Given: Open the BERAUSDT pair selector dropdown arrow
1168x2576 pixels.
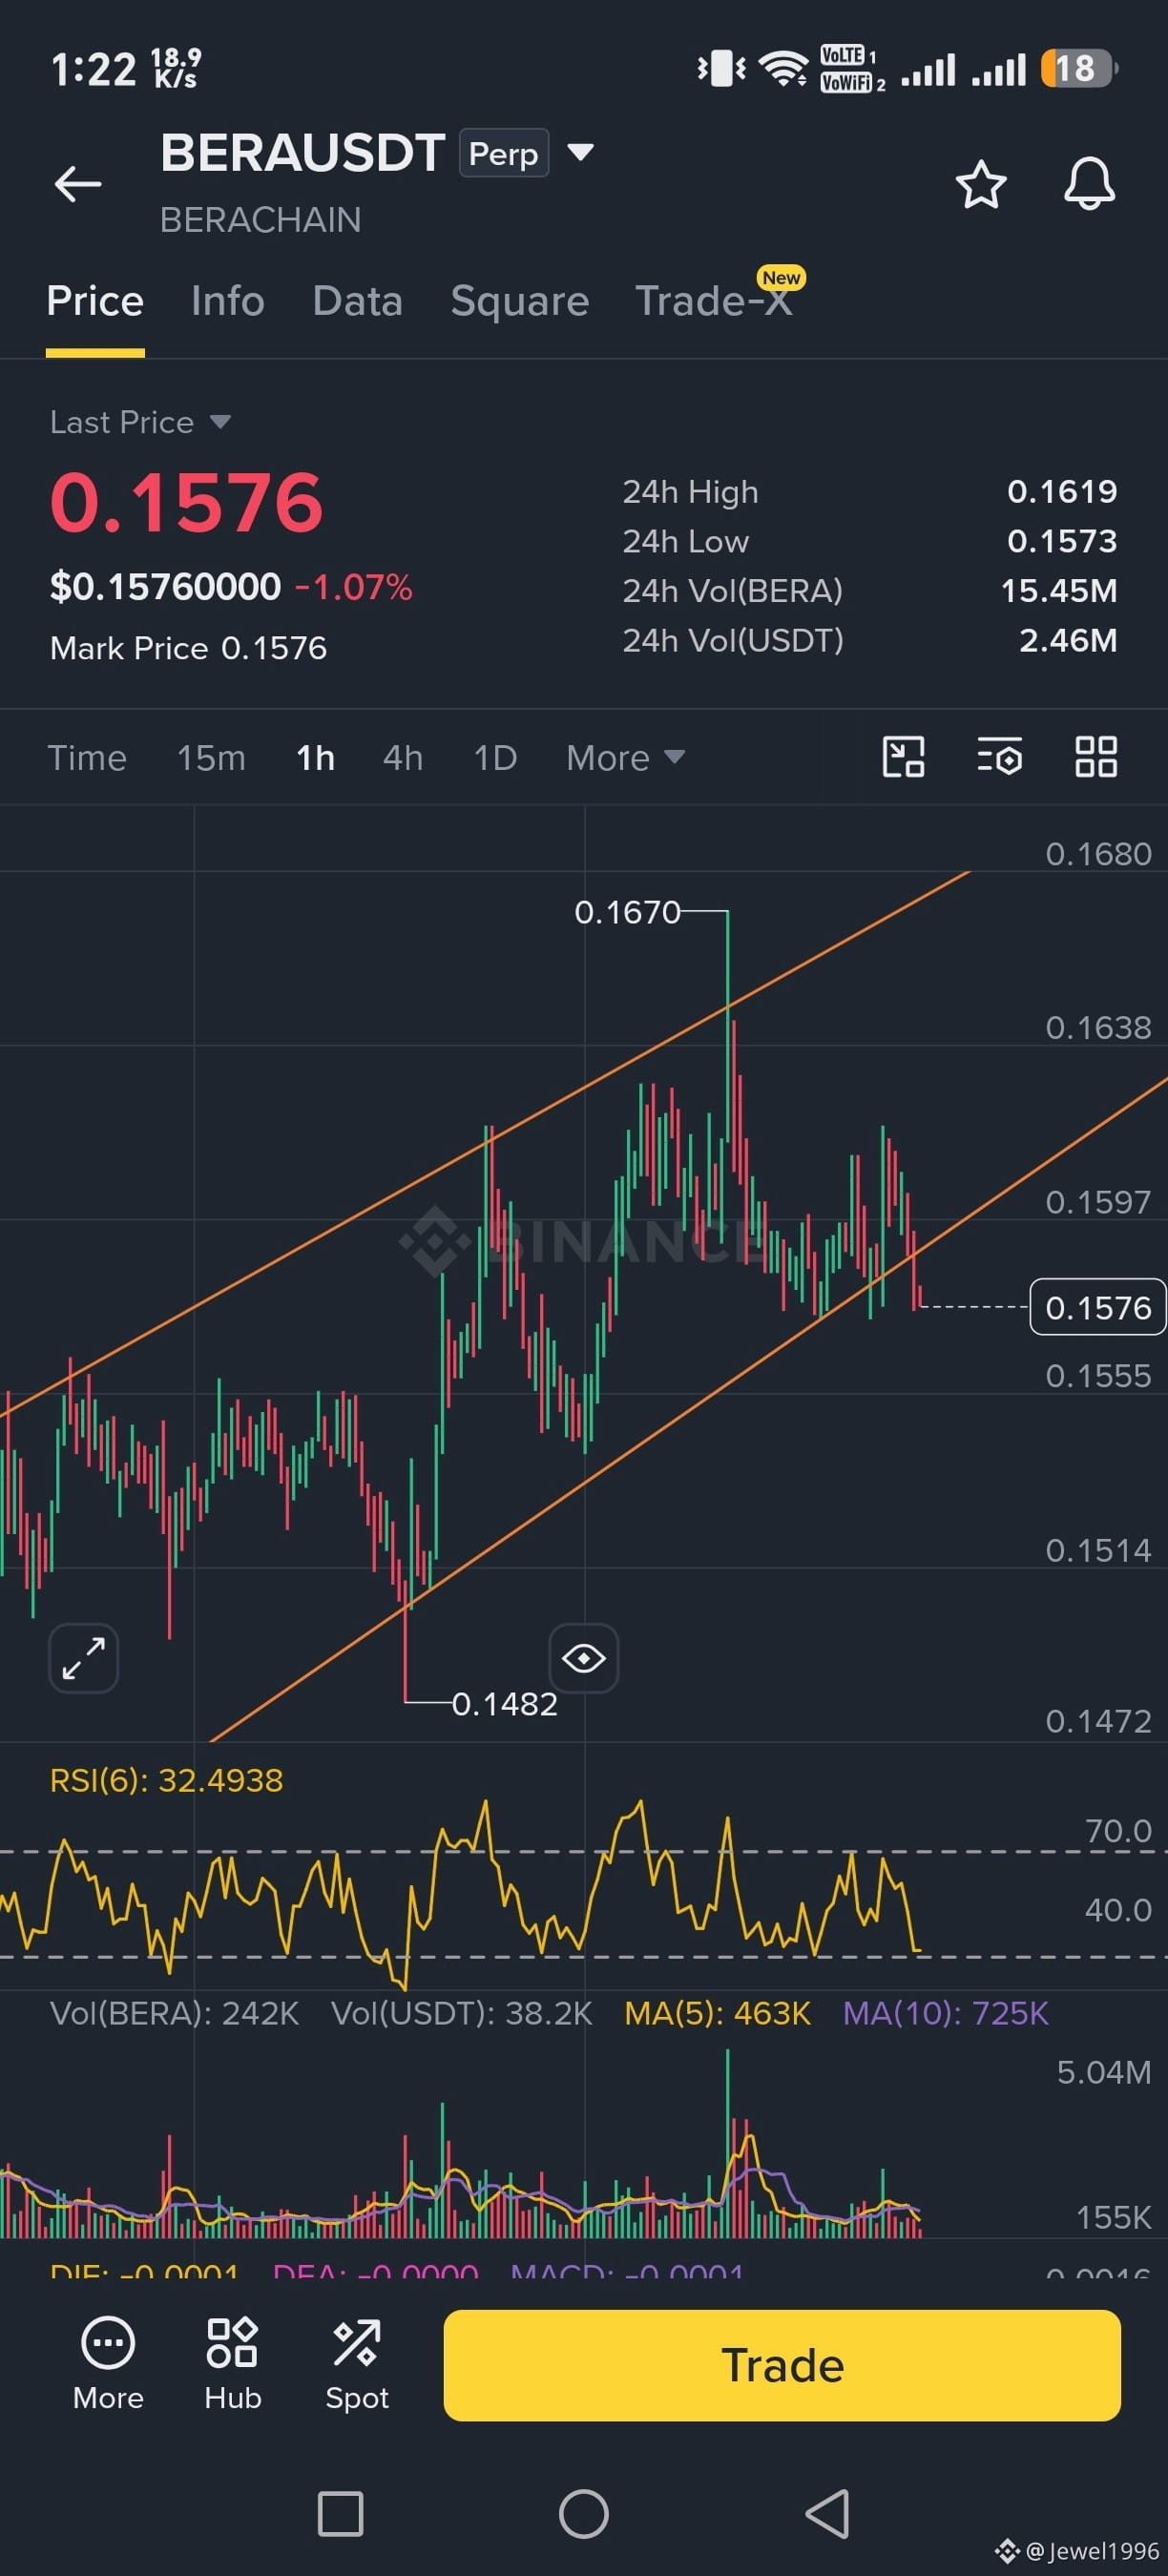Looking at the screenshot, I should 581,152.
